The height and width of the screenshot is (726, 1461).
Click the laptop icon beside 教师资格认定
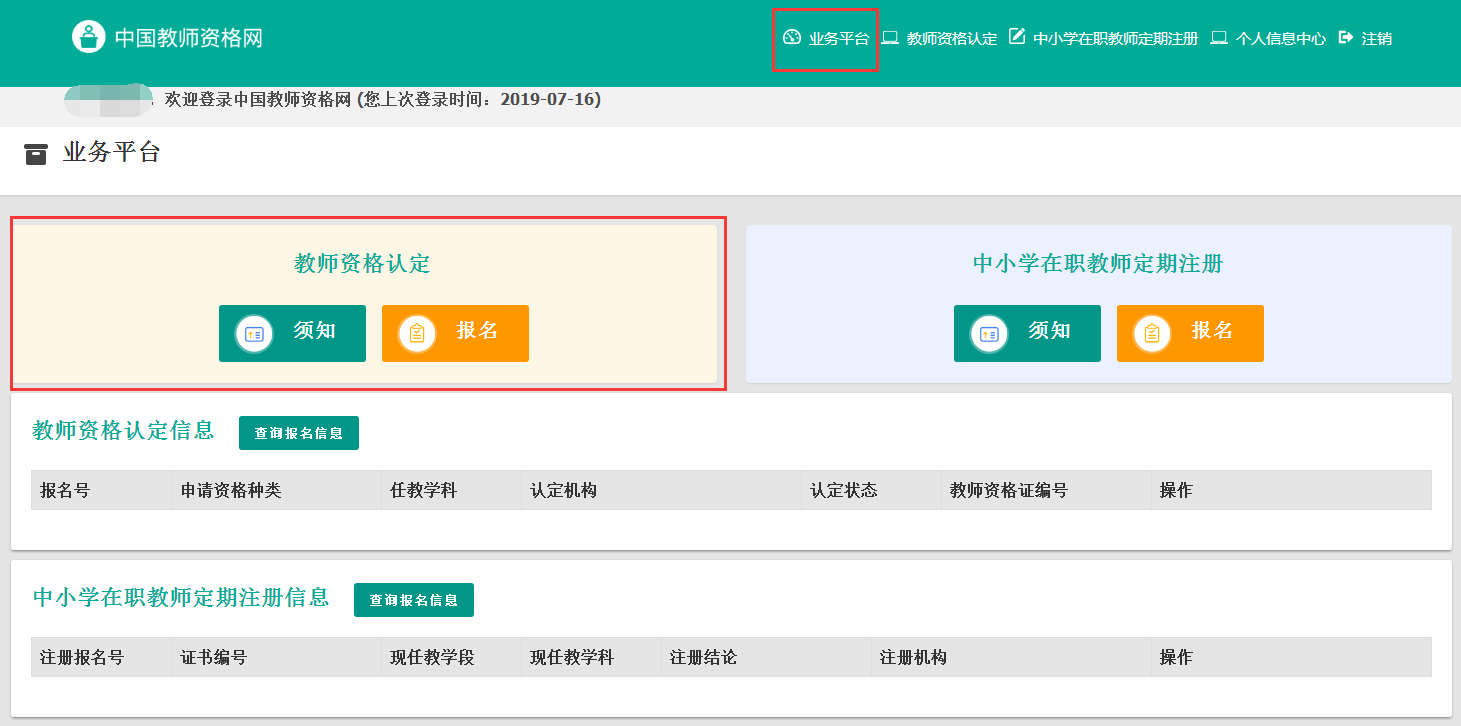click(890, 38)
